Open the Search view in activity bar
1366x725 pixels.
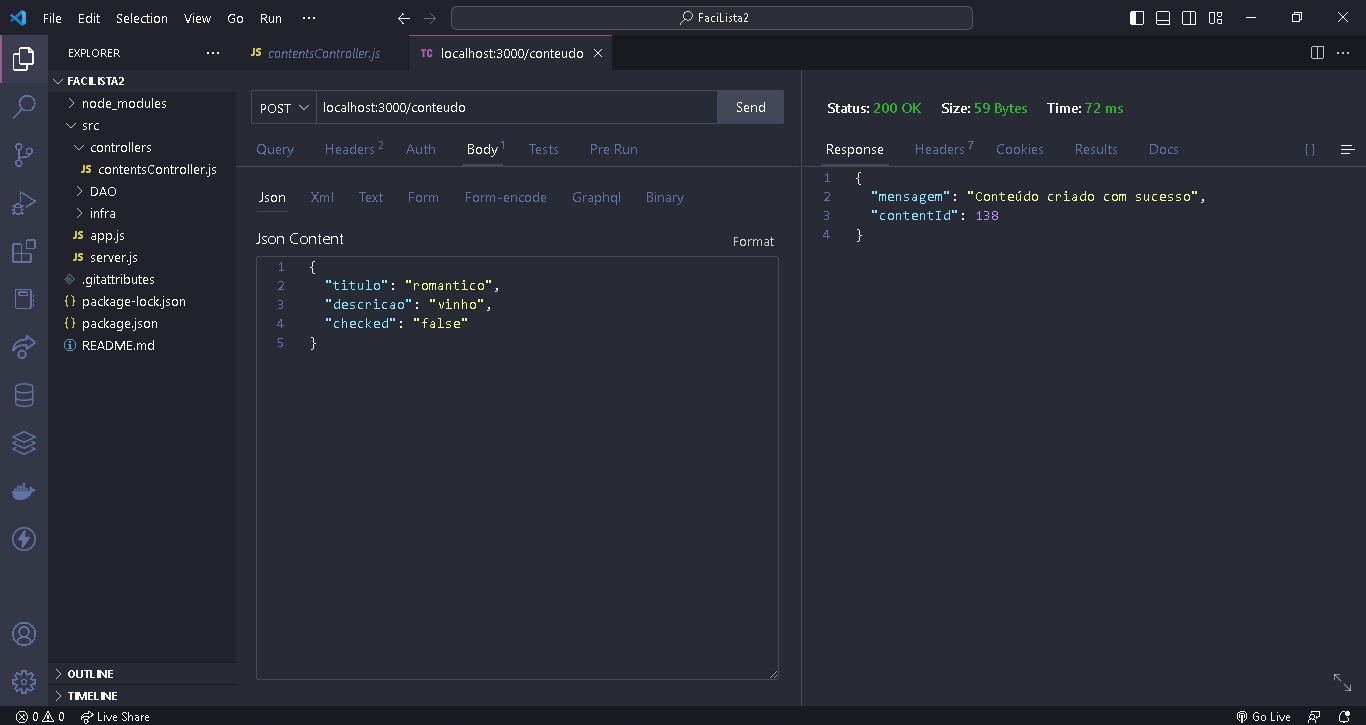pyautogui.click(x=24, y=107)
